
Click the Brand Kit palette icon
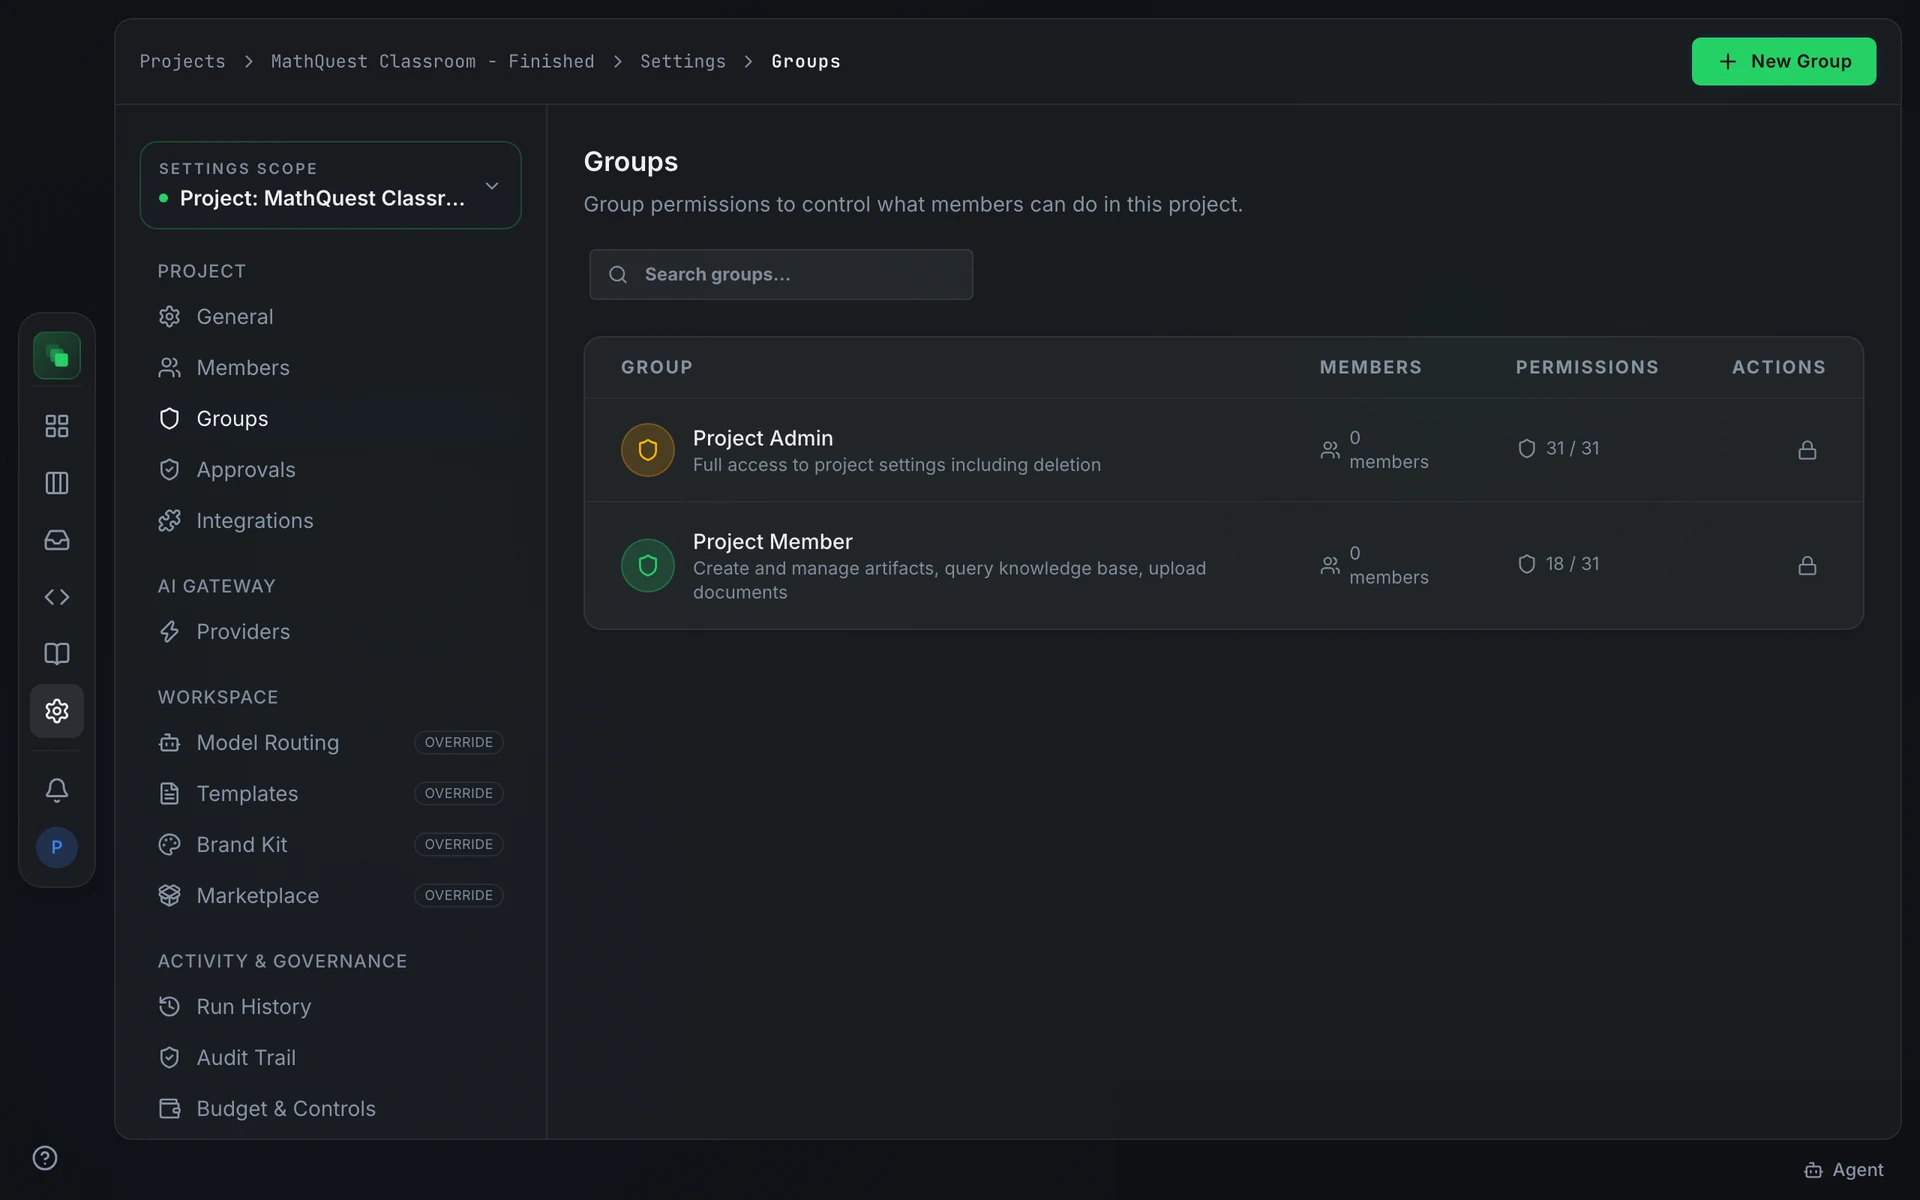point(170,845)
